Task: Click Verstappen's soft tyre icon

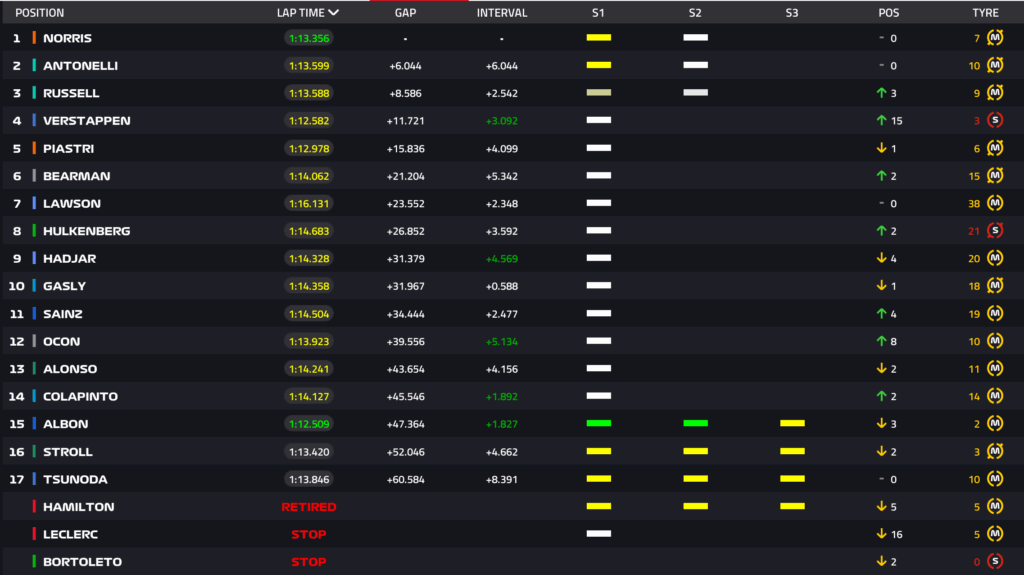Action: click(994, 121)
